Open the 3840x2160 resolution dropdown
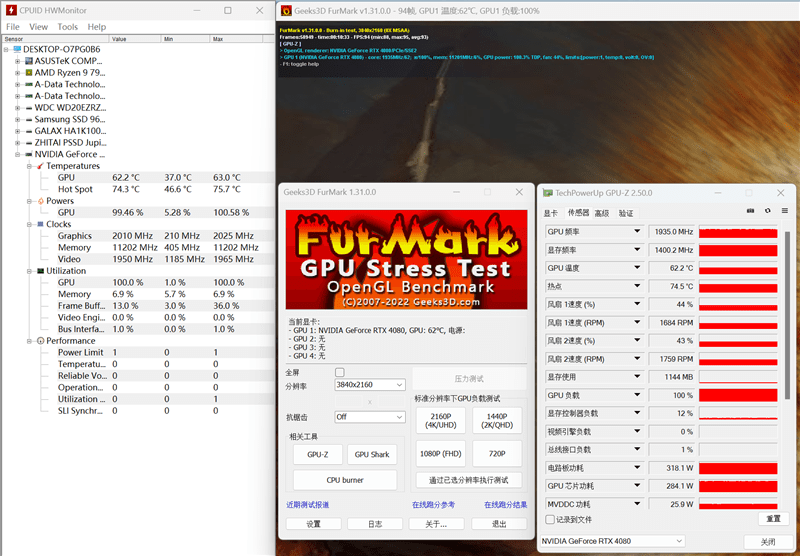 coord(370,385)
